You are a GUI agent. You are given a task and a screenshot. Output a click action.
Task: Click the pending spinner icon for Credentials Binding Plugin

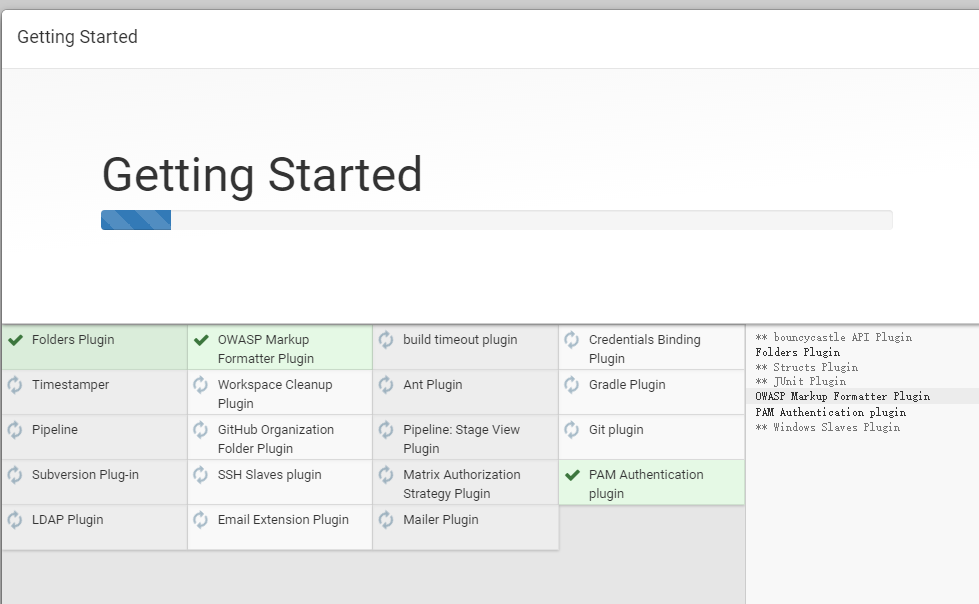[x=571, y=339]
